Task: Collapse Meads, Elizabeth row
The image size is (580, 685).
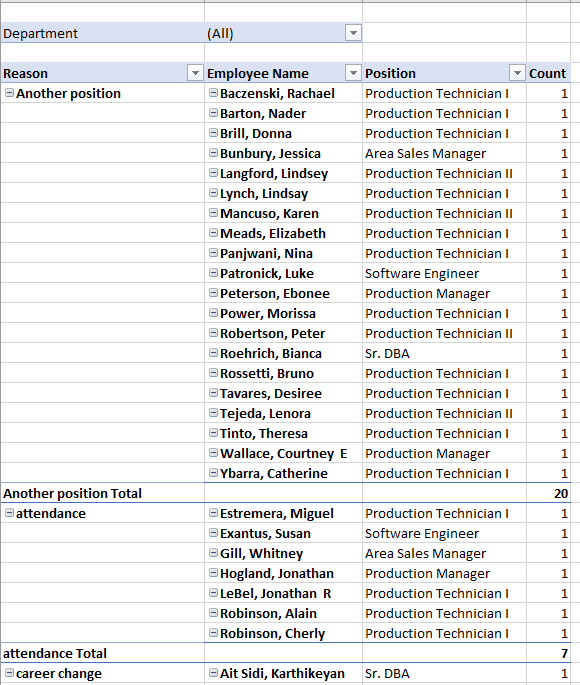Action: click(213, 233)
